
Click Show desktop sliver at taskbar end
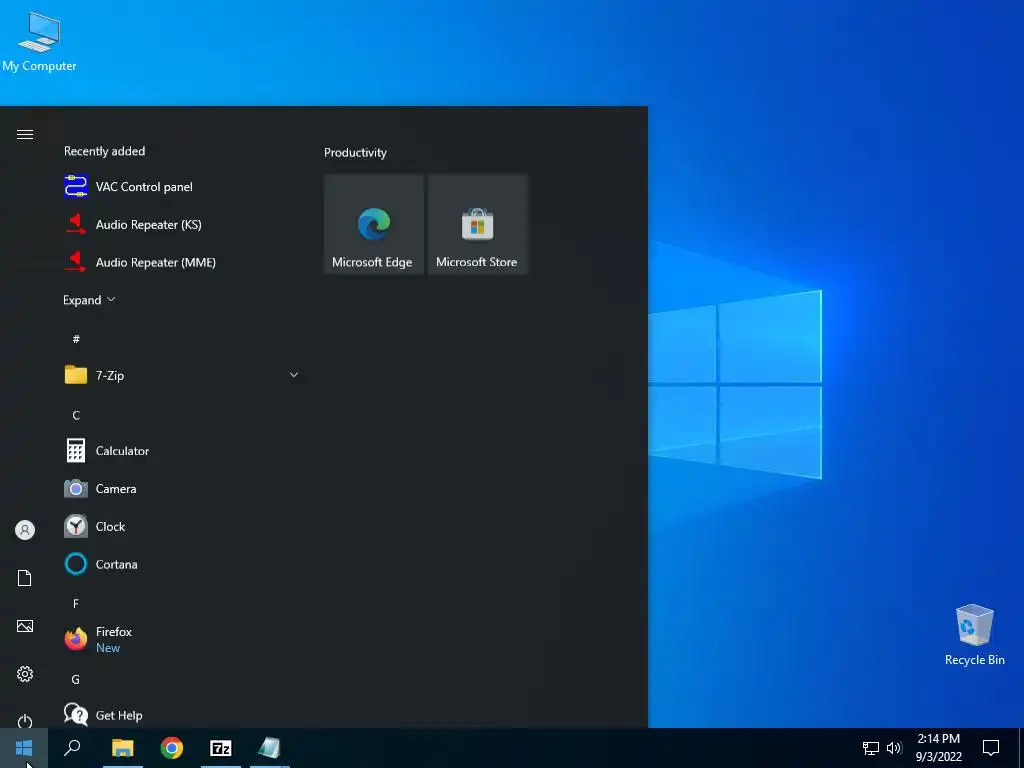click(1021, 748)
